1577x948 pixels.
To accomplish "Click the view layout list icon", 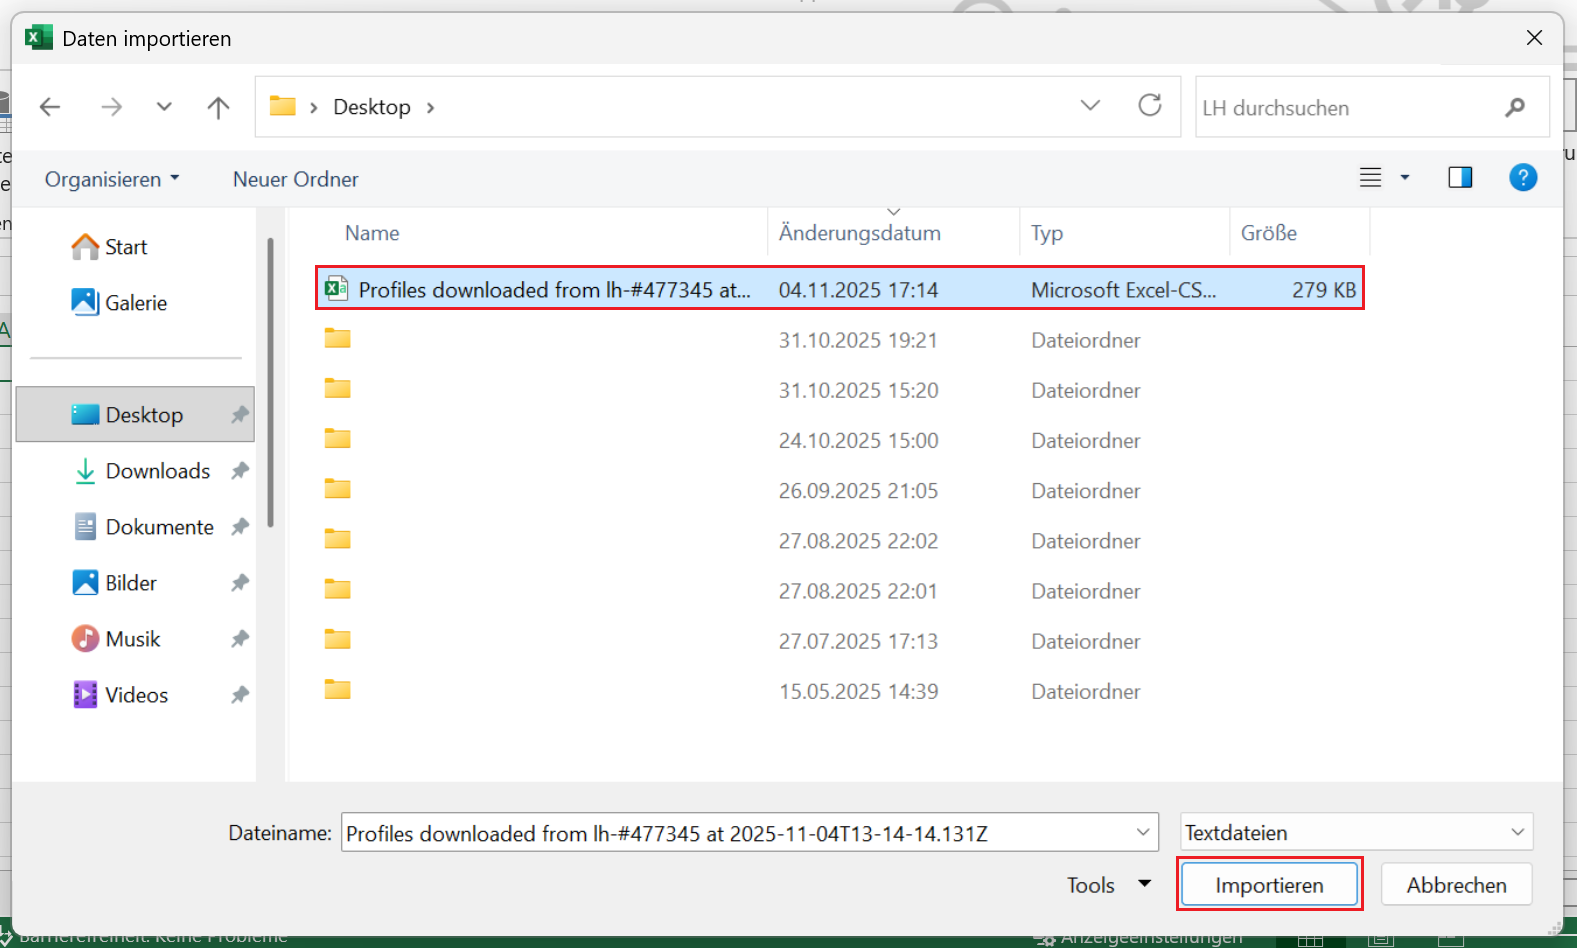I will pos(1370,178).
